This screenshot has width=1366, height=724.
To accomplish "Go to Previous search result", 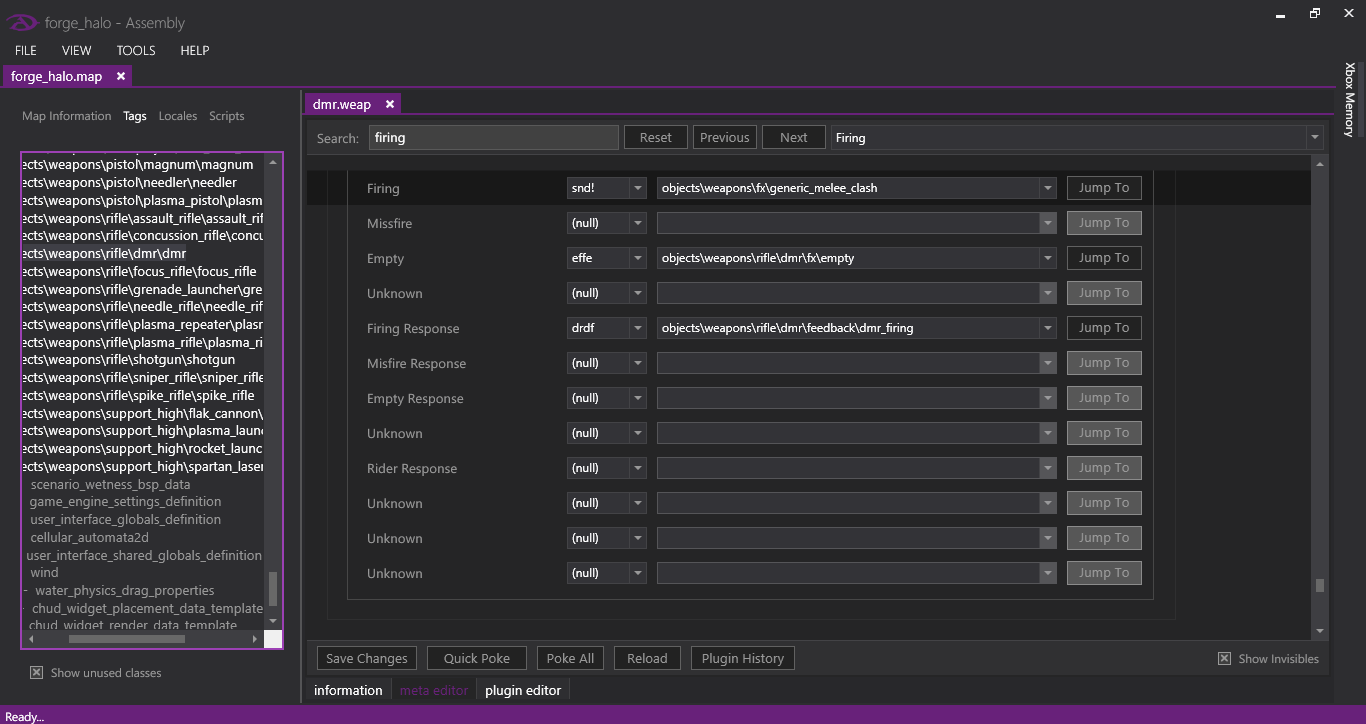I will tap(725, 138).
